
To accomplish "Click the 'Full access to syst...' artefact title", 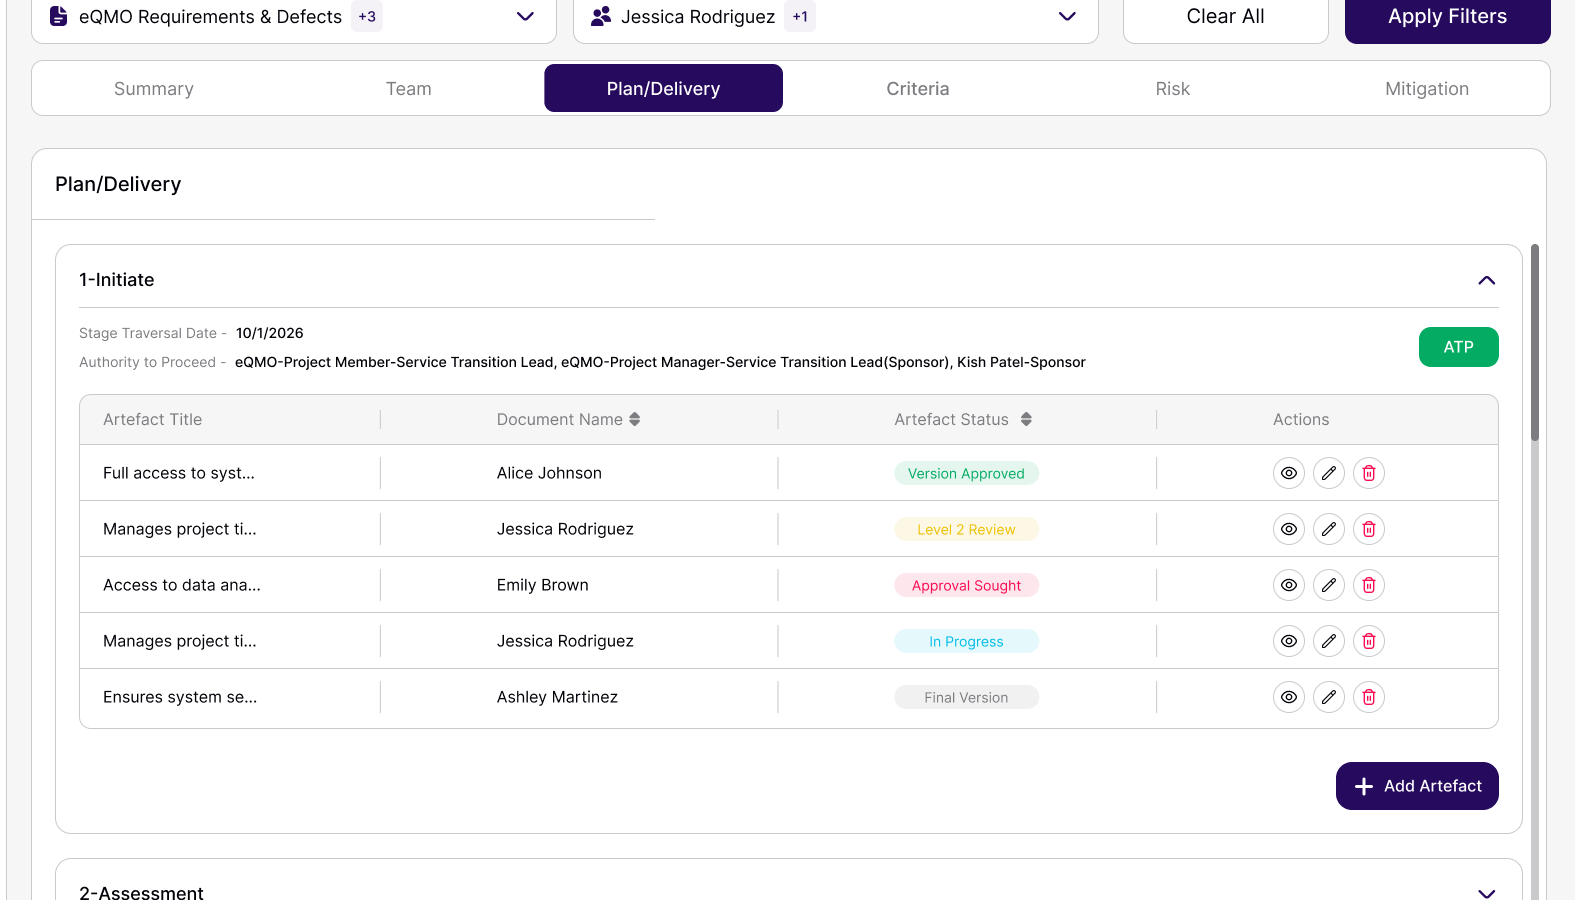I will tap(179, 473).
